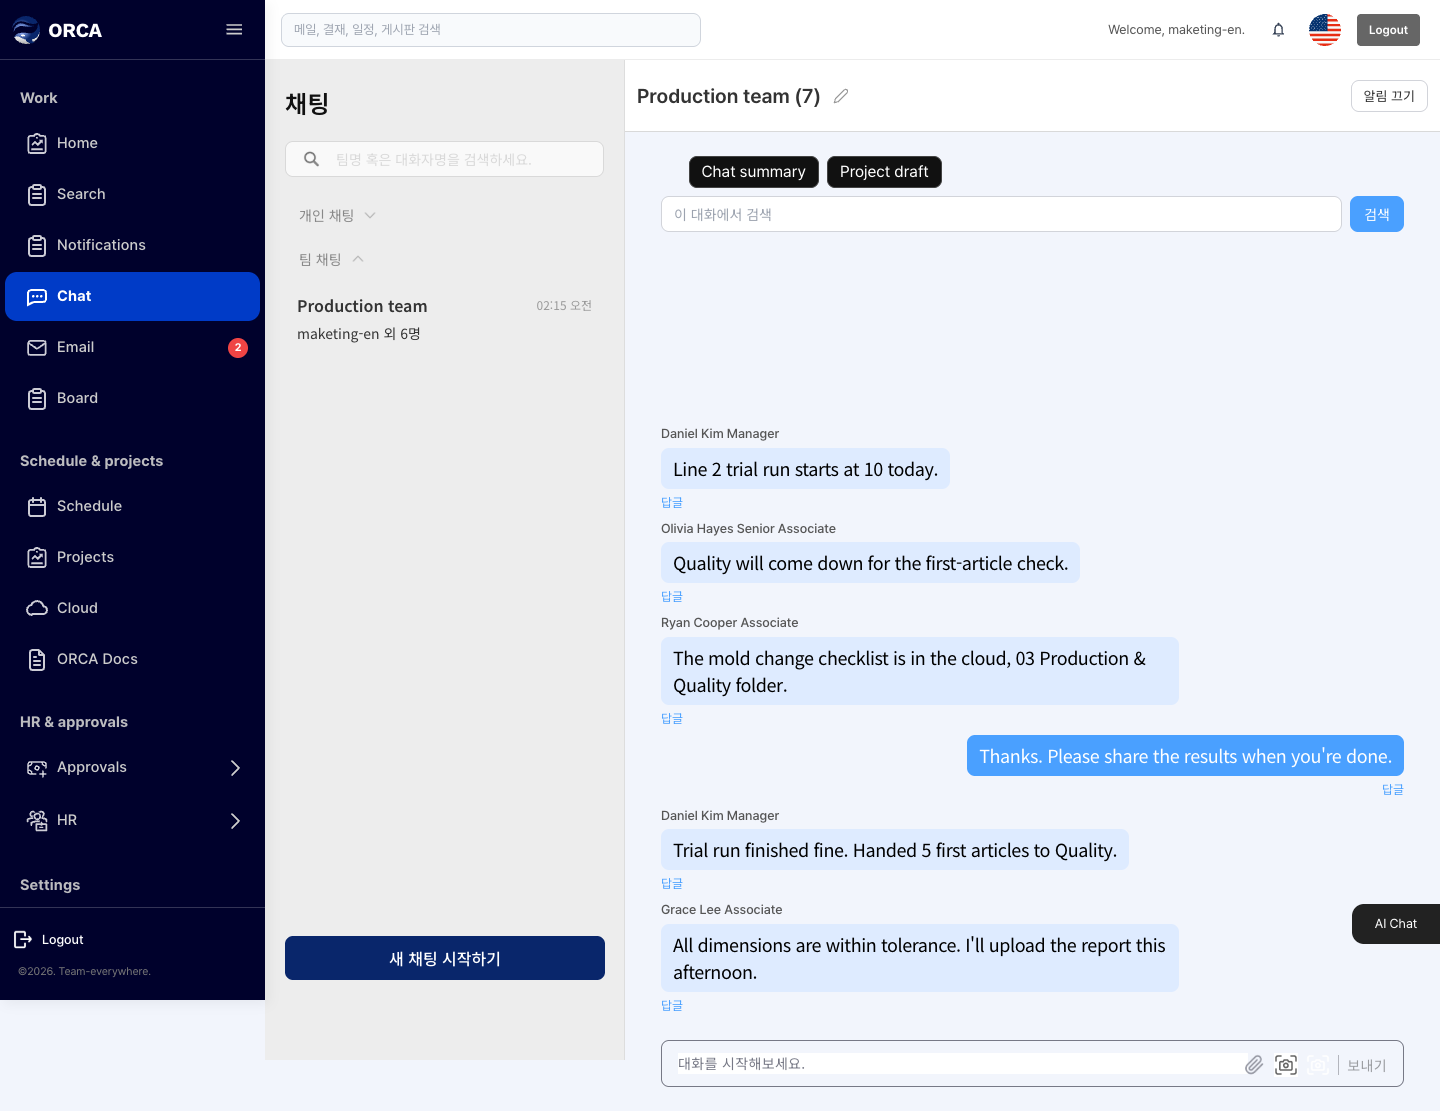1440x1111 pixels.
Task: Change language via the US flag icon
Action: pyautogui.click(x=1325, y=30)
